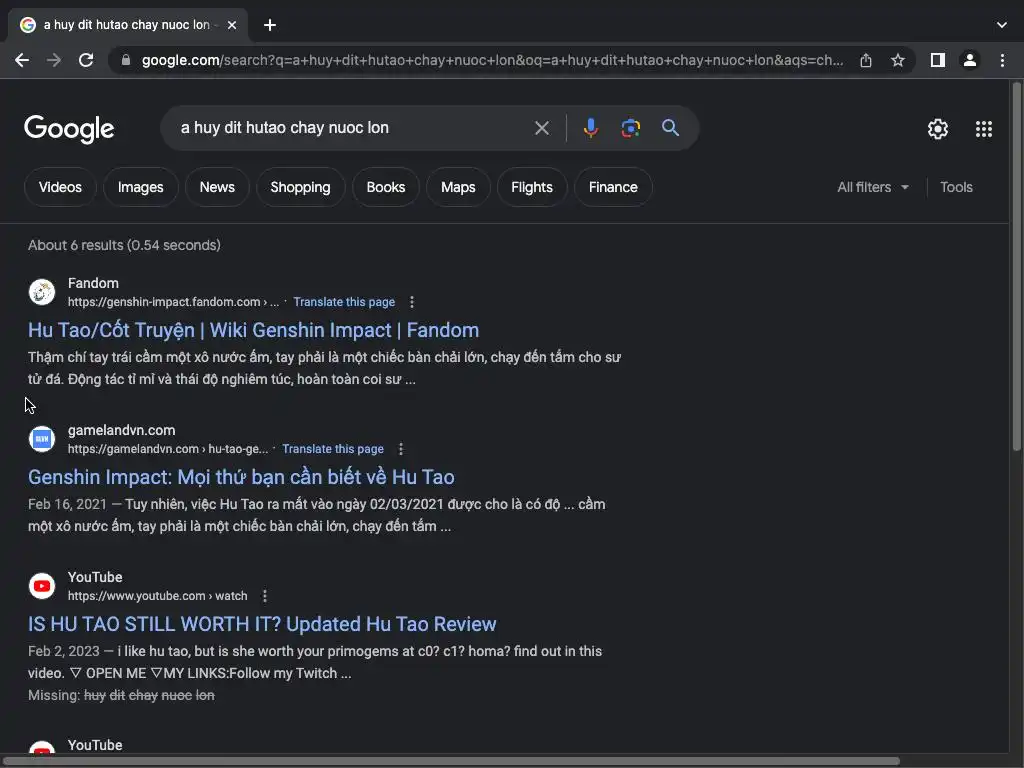Switch to the Maps results tab
This screenshot has height=768, width=1024.
458,187
